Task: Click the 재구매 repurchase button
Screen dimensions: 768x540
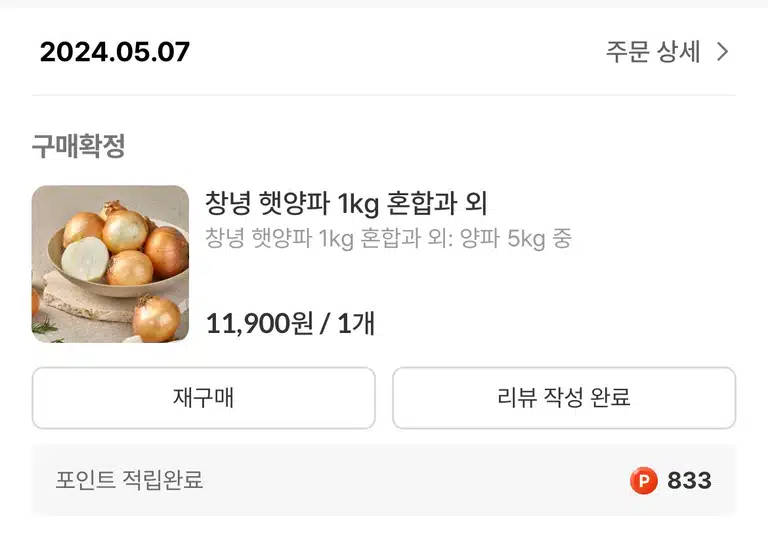Action: click(204, 398)
